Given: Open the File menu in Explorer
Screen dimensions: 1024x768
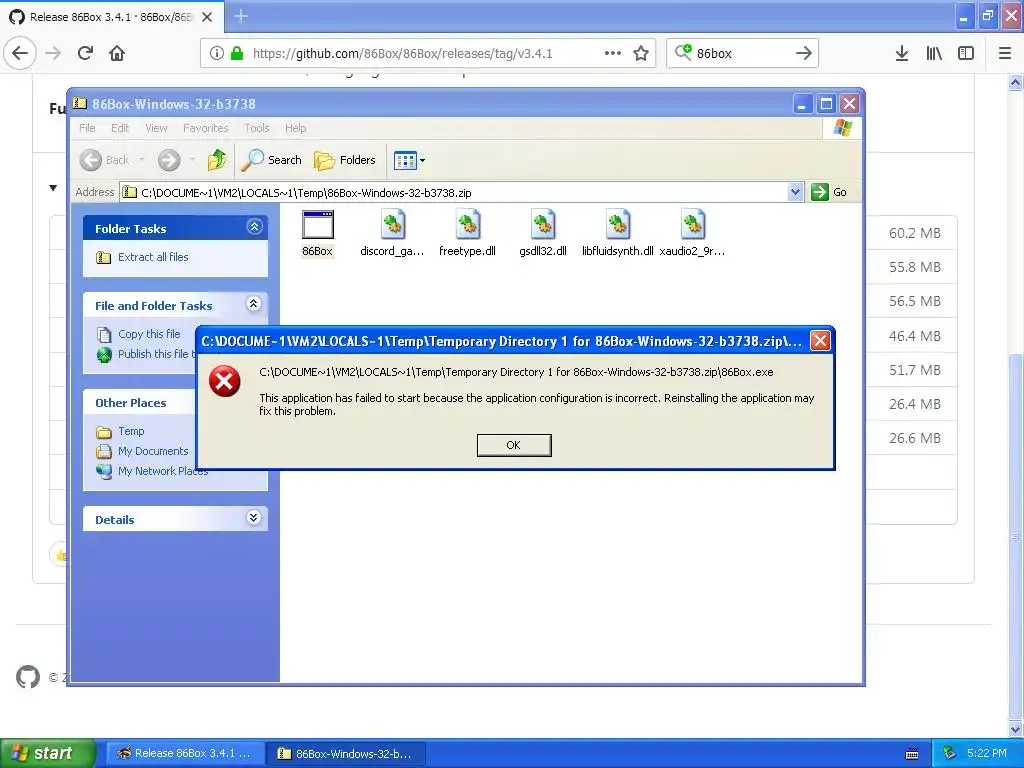Looking at the screenshot, I should pyautogui.click(x=88, y=128).
